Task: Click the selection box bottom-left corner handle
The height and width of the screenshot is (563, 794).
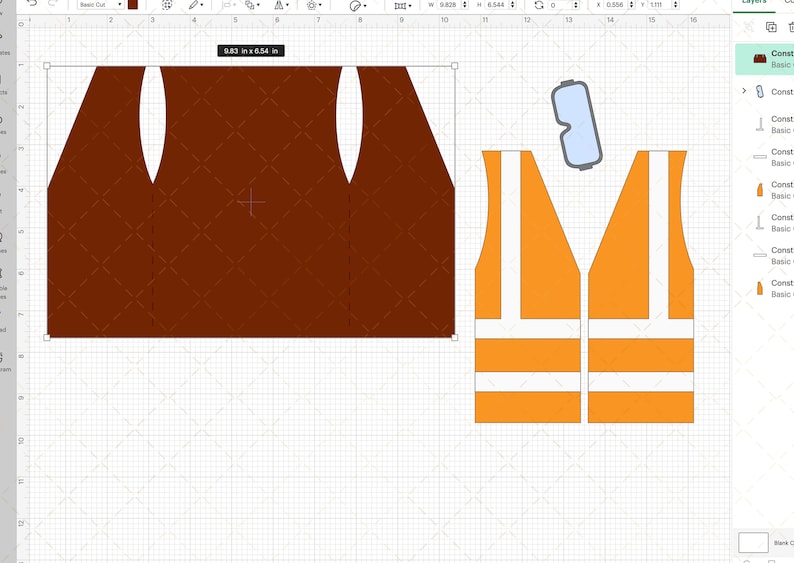Action: 47,338
